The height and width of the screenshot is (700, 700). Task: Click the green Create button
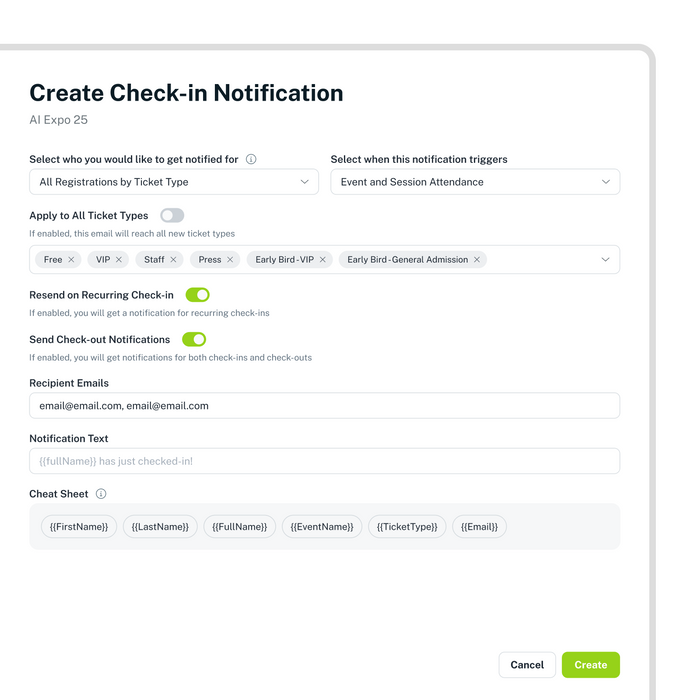click(x=590, y=665)
